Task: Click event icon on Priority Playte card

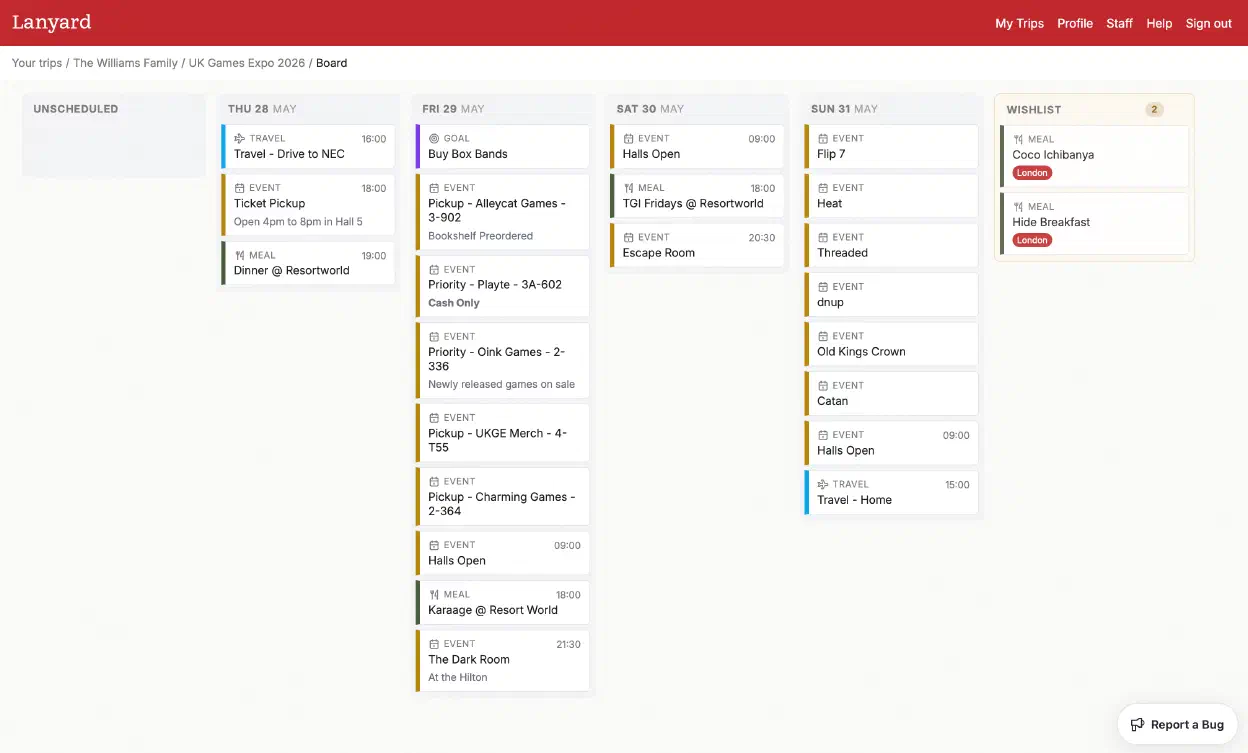Action: [x=433, y=270]
